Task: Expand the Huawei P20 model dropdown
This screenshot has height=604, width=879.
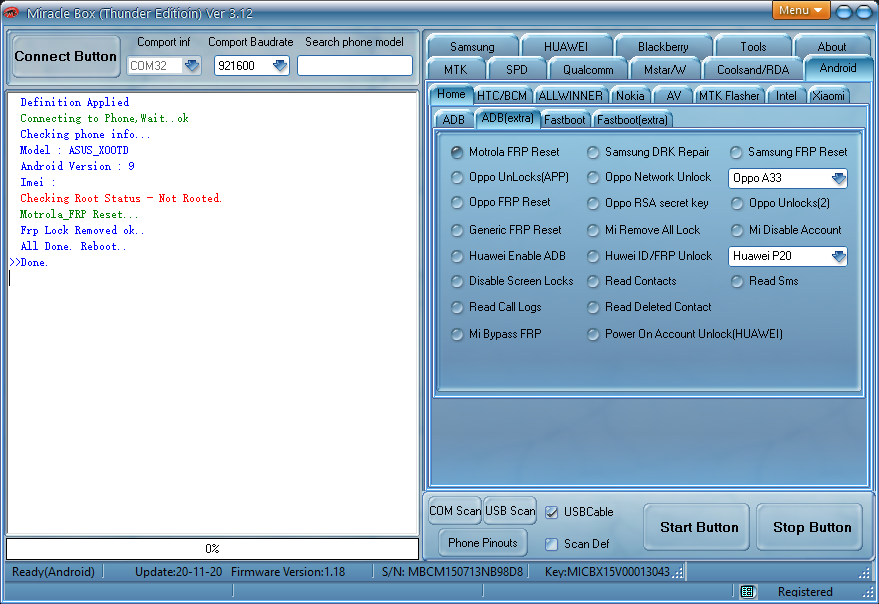Action: click(838, 256)
